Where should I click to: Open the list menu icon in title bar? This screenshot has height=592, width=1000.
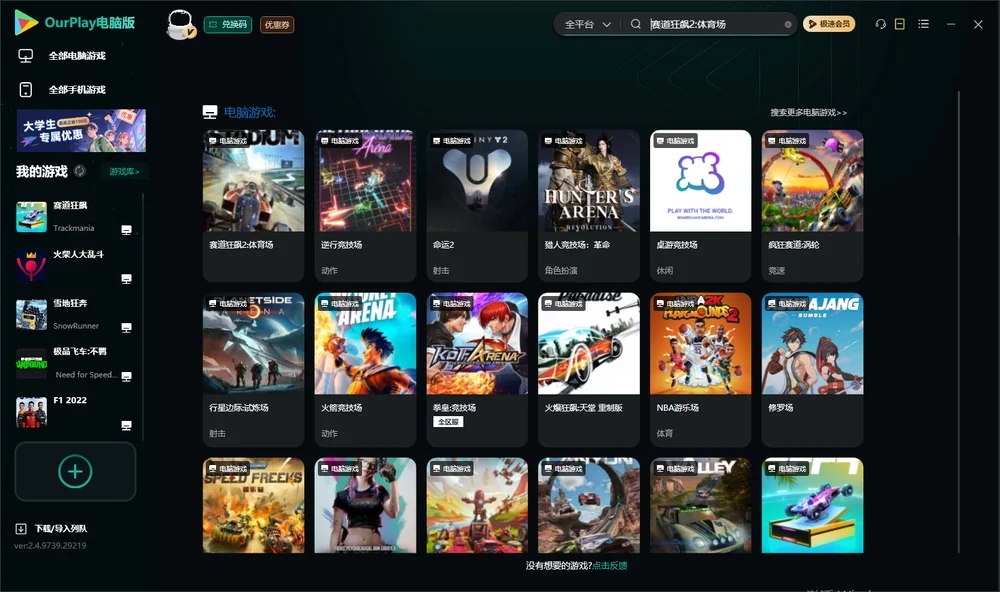tap(923, 24)
